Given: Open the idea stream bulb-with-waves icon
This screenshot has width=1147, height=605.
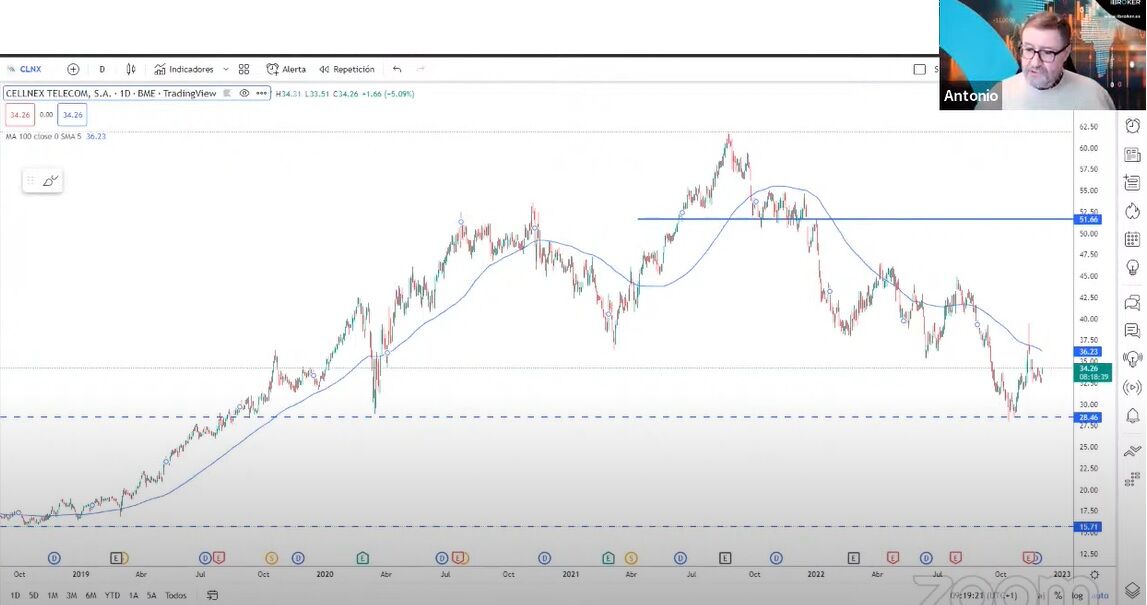Looking at the screenshot, I should (x=1132, y=358).
